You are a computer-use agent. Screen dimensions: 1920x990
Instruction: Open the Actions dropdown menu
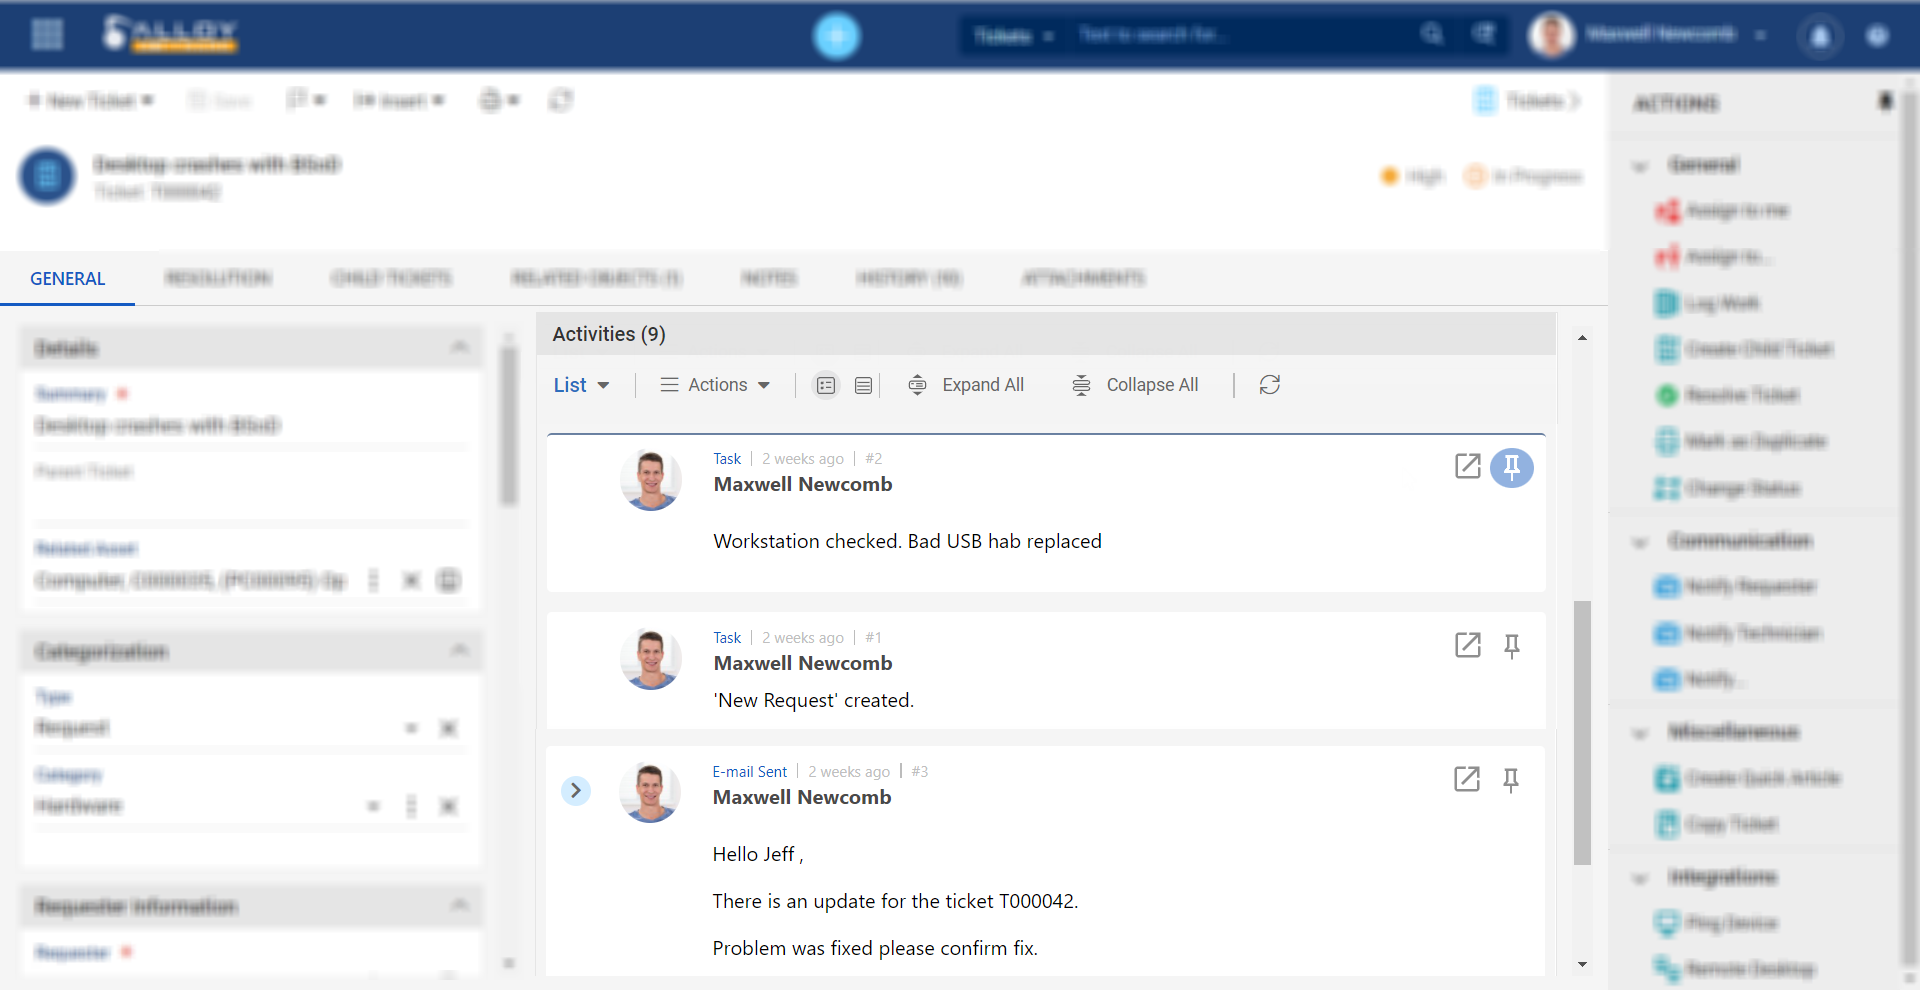coord(715,385)
